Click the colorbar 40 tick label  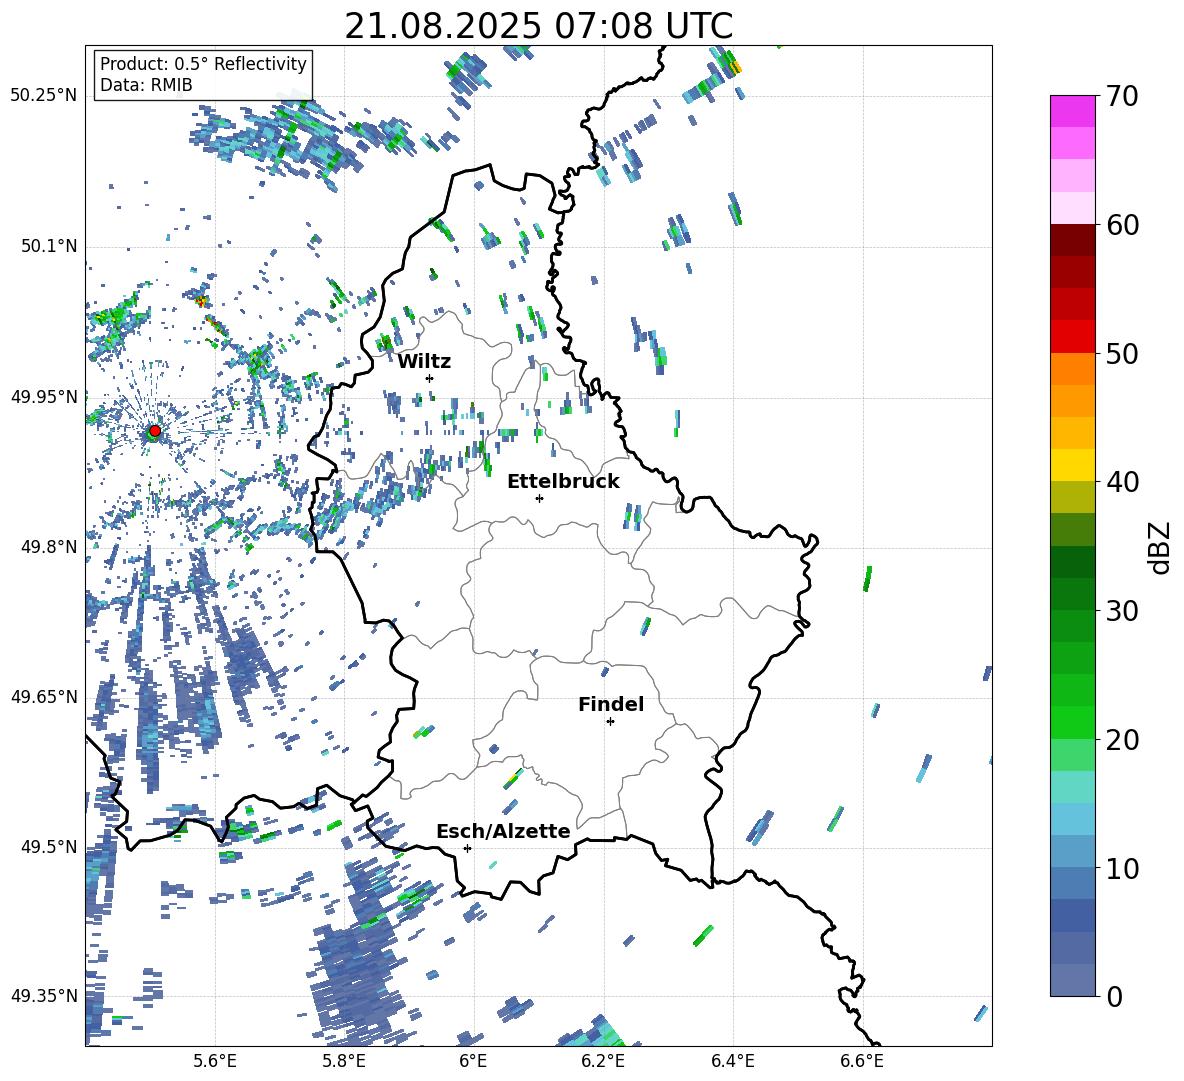coord(1122,482)
